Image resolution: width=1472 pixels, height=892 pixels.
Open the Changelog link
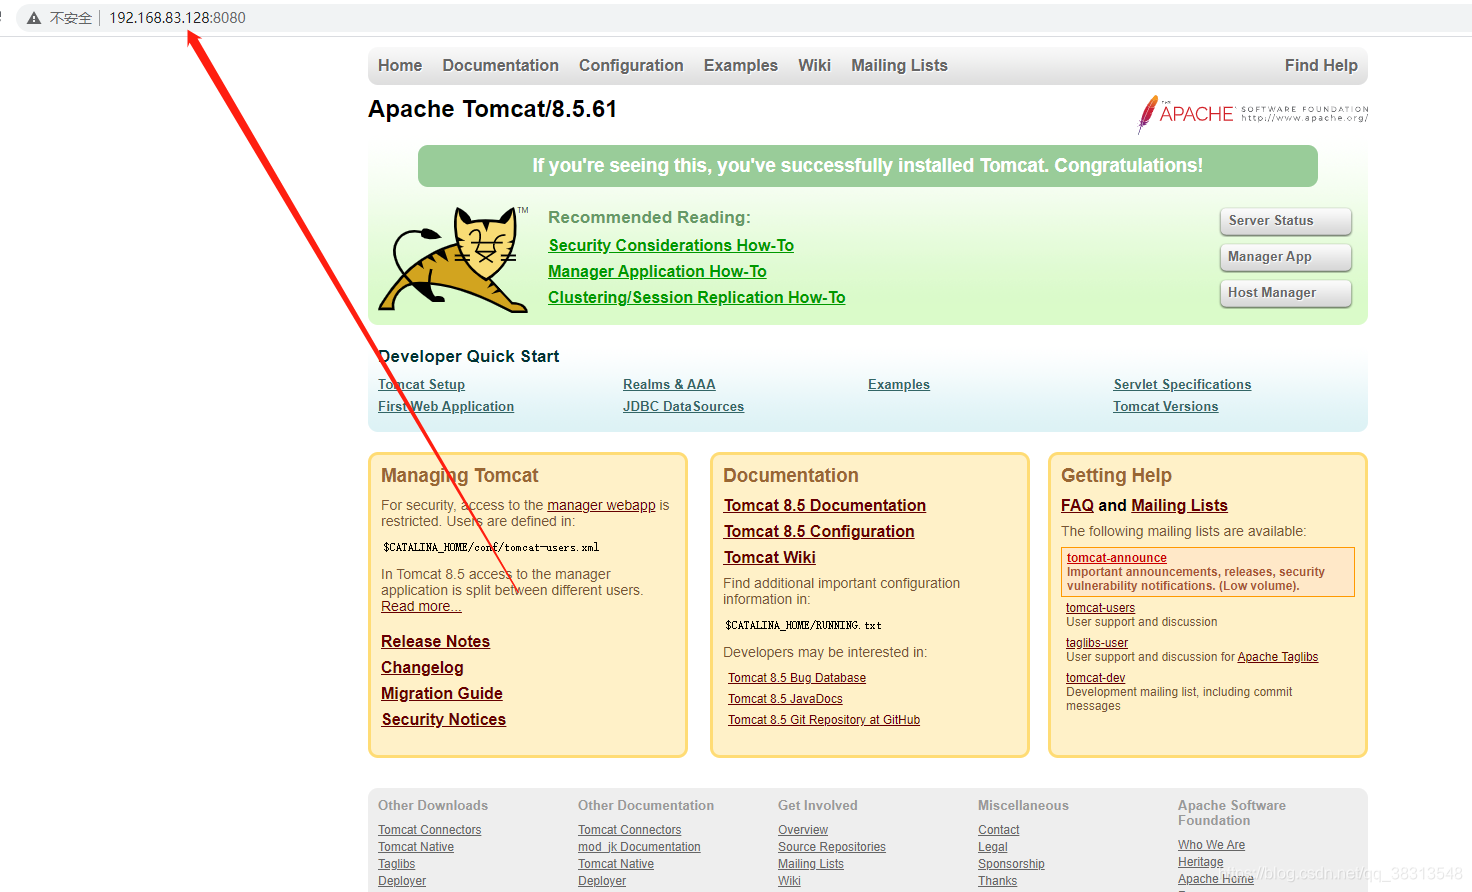[422, 668]
